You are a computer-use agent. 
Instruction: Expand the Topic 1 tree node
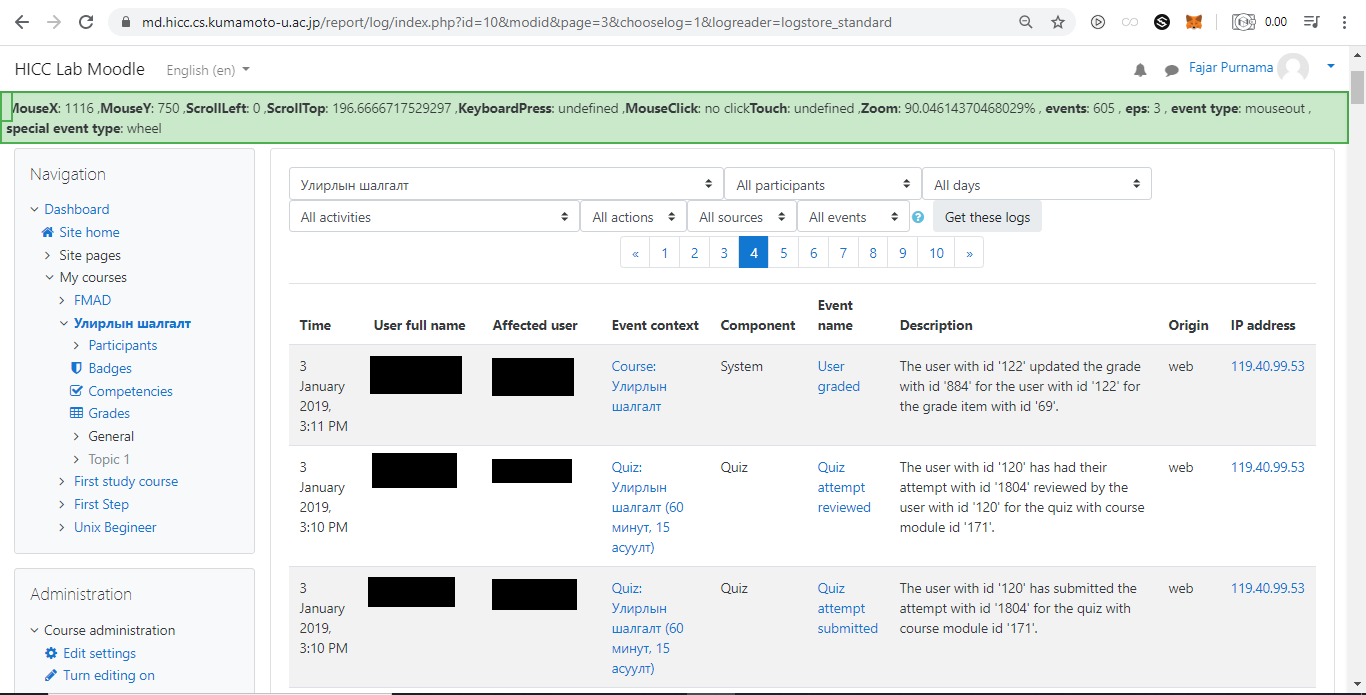click(77, 459)
